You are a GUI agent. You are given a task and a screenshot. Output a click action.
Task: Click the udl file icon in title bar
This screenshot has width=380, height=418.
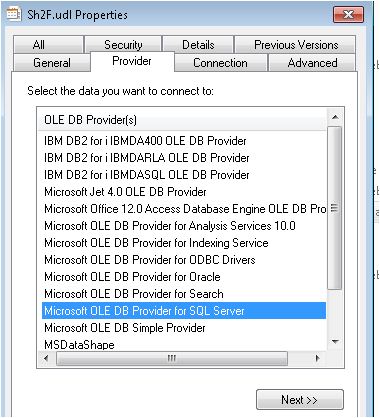[x=14, y=14]
